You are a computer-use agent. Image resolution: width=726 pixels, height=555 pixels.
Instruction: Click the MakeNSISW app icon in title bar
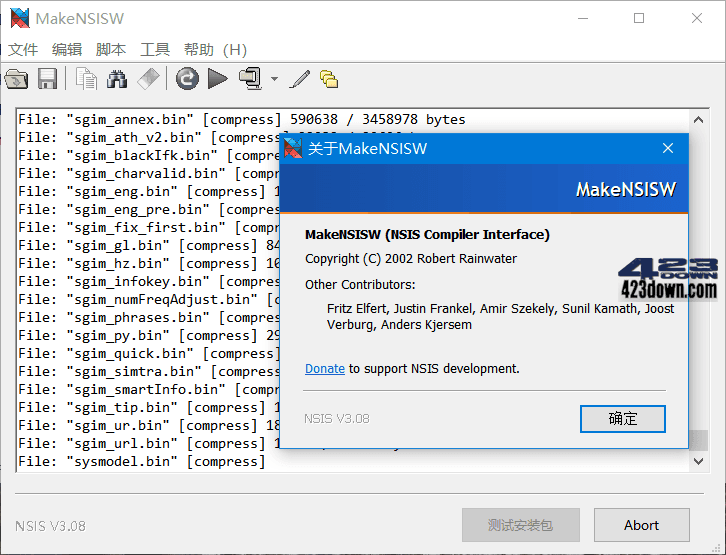click(20, 19)
